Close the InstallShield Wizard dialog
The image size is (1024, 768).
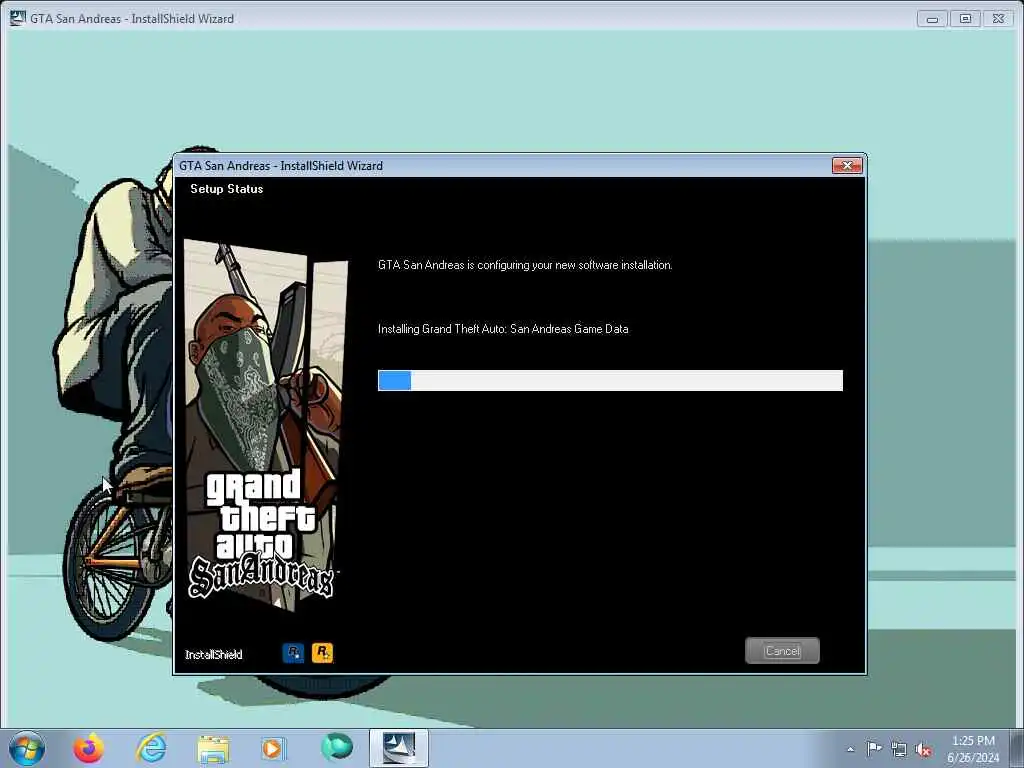point(847,166)
